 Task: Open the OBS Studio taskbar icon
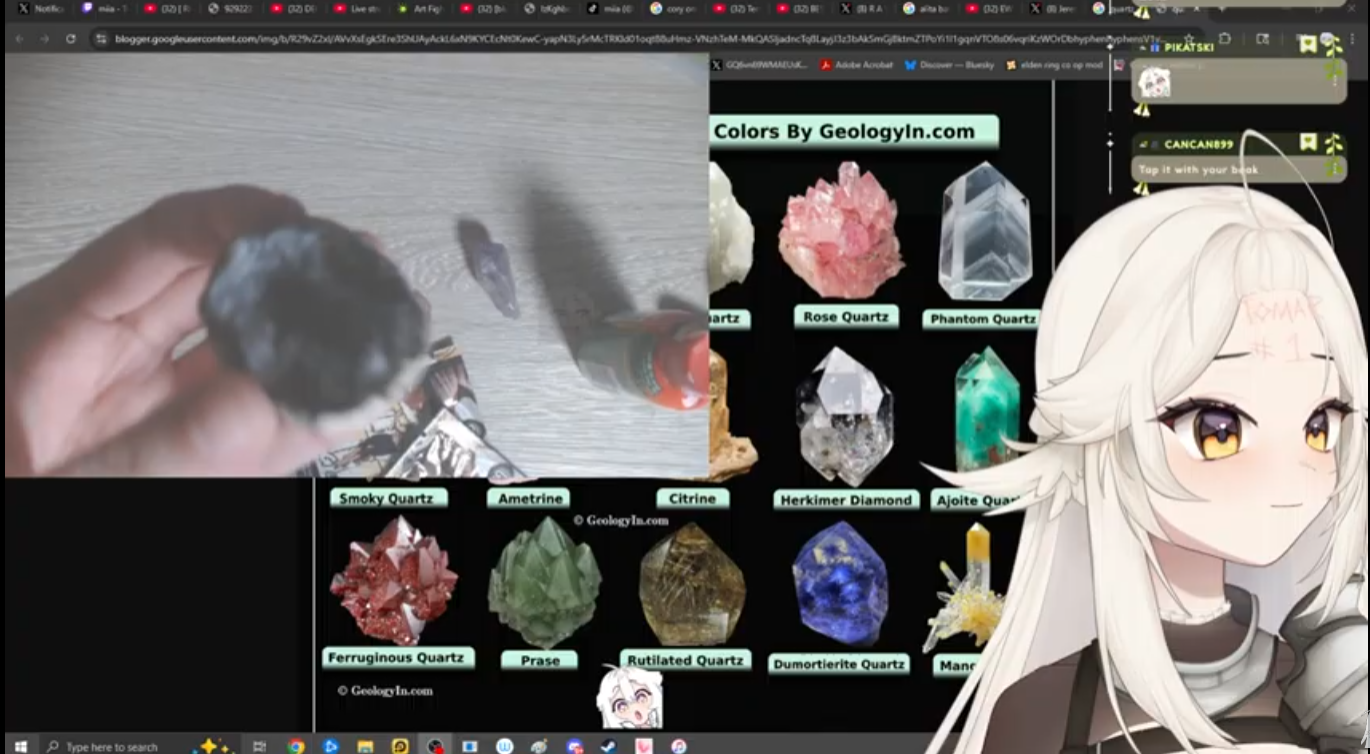click(x=434, y=745)
